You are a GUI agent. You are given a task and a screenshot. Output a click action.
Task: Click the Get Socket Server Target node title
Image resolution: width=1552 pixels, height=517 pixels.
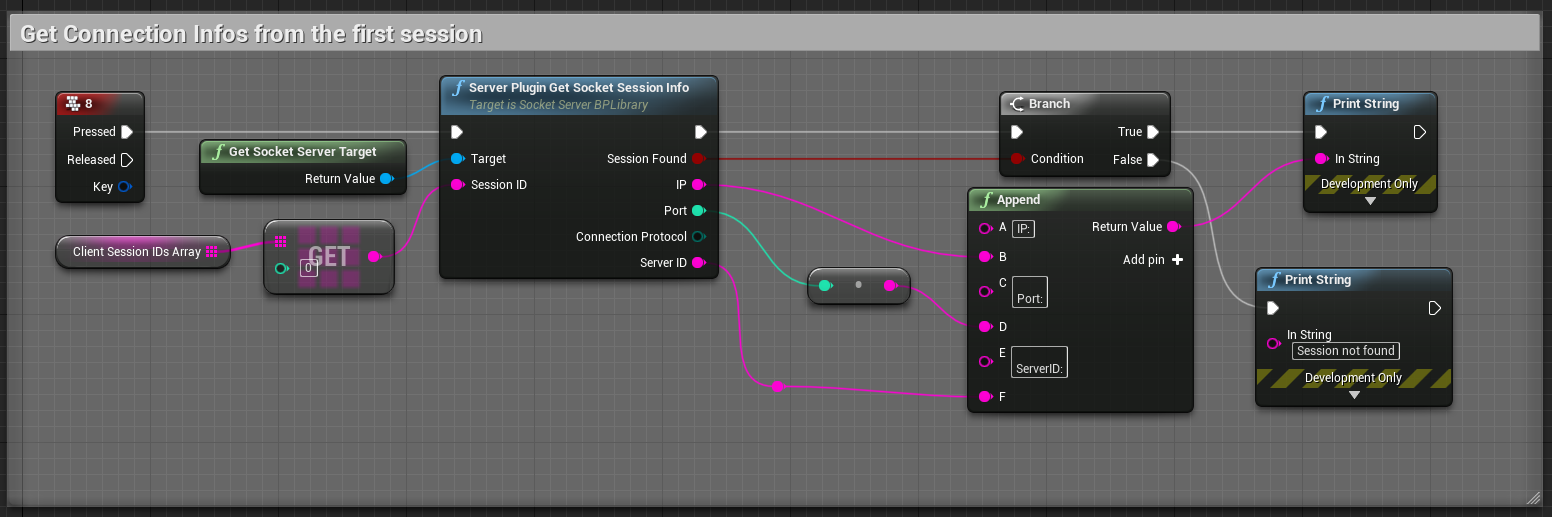pyautogui.click(x=302, y=152)
